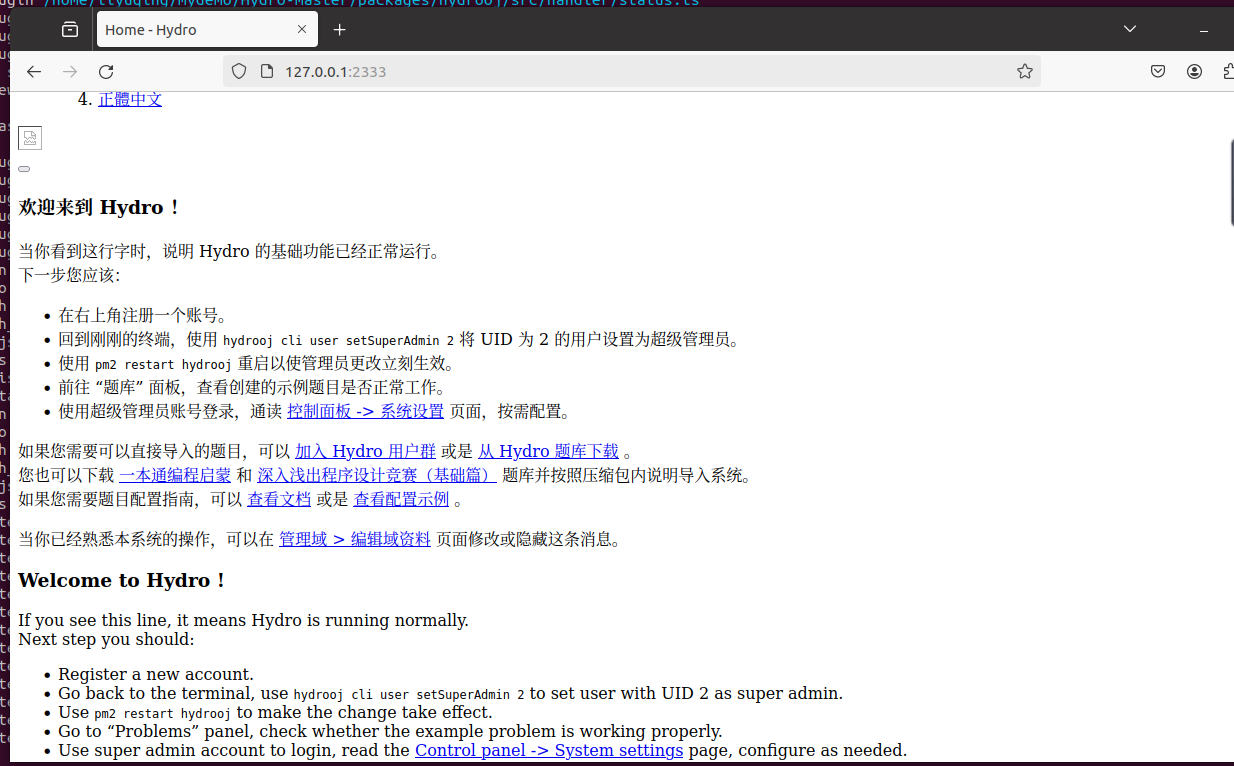Reload the current page
The image size is (1234, 766).
pyautogui.click(x=106, y=71)
